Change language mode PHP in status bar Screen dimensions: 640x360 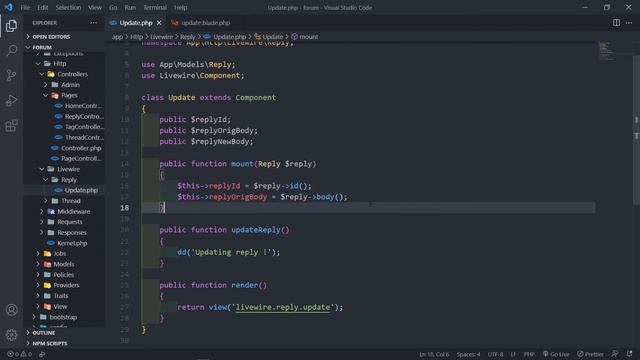[529, 354]
